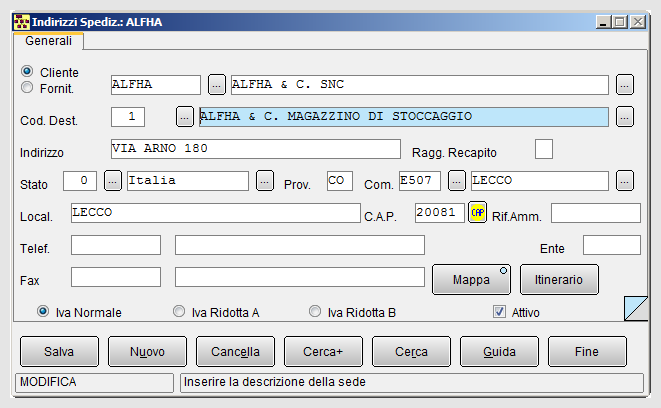Click the ellipsis button after the LECCO comune field
This screenshot has width=661, height=408.
click(x=625, y=181)
